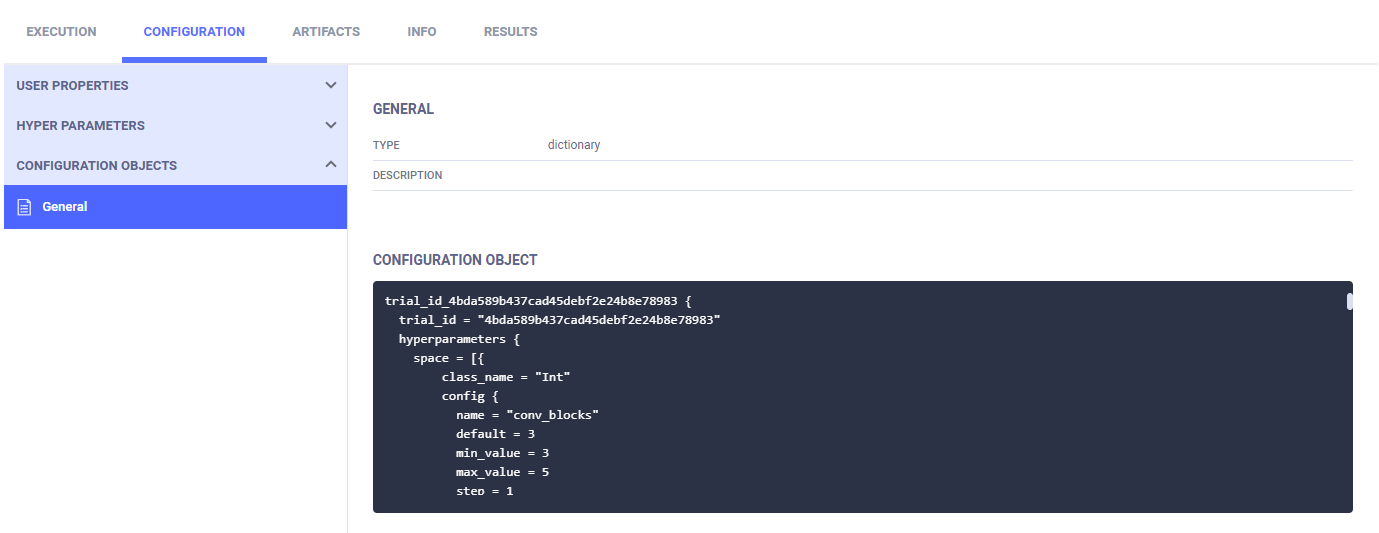Click the Configuration Objects section label
Viewport: 1379px width, 533px height.
(96, 166)
